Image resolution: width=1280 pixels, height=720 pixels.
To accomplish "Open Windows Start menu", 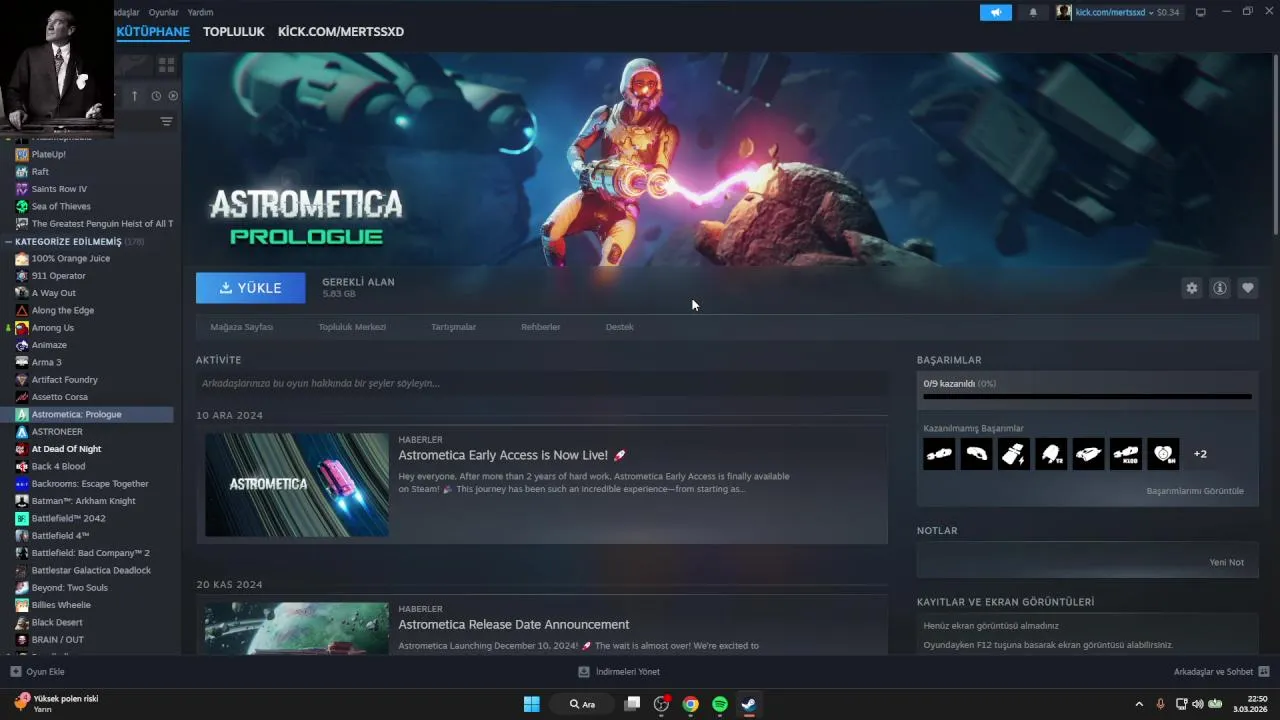I will pos(532,704).
